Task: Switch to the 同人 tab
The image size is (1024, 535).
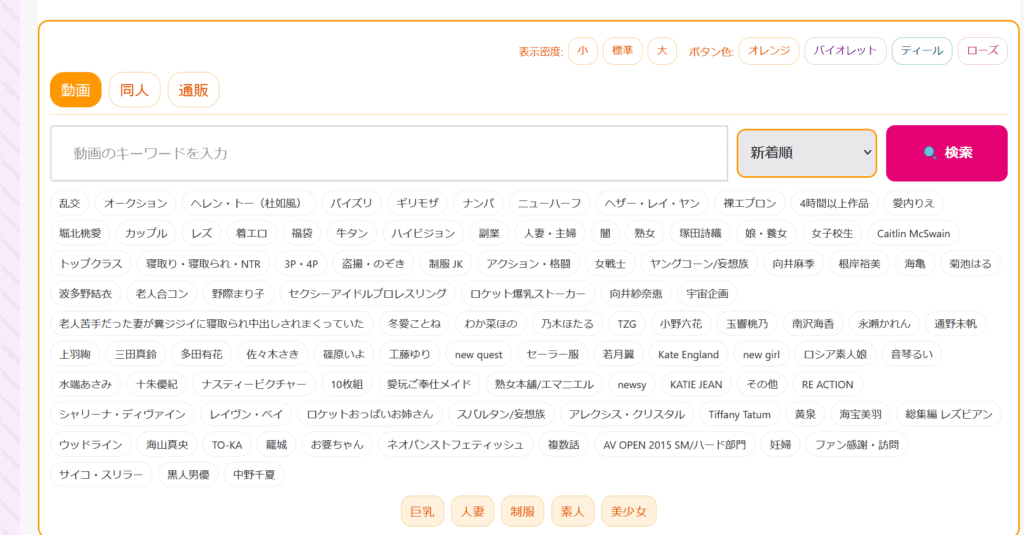Action: tap(134, 90)
